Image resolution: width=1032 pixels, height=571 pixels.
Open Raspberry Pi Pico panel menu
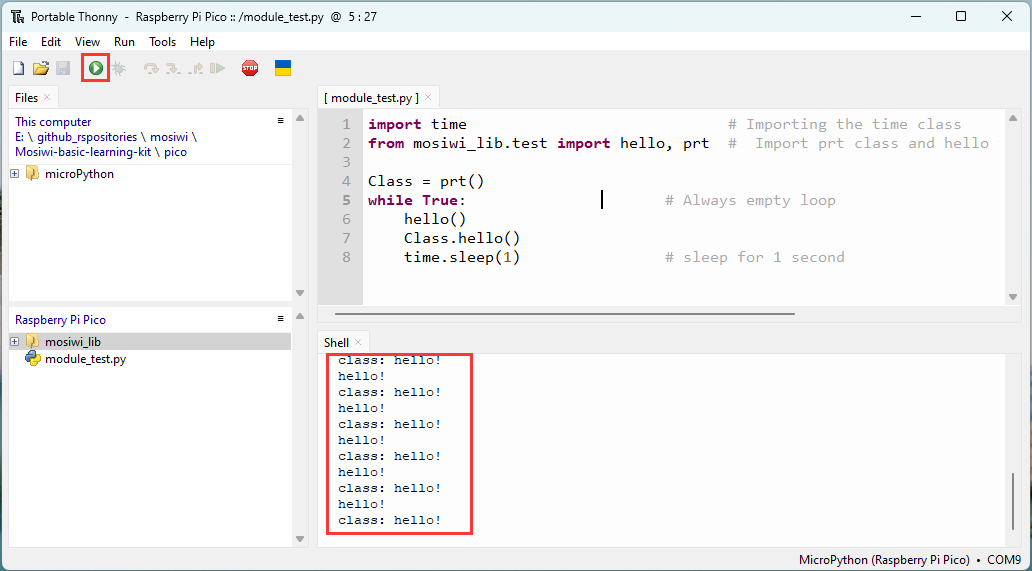(280, 318)
